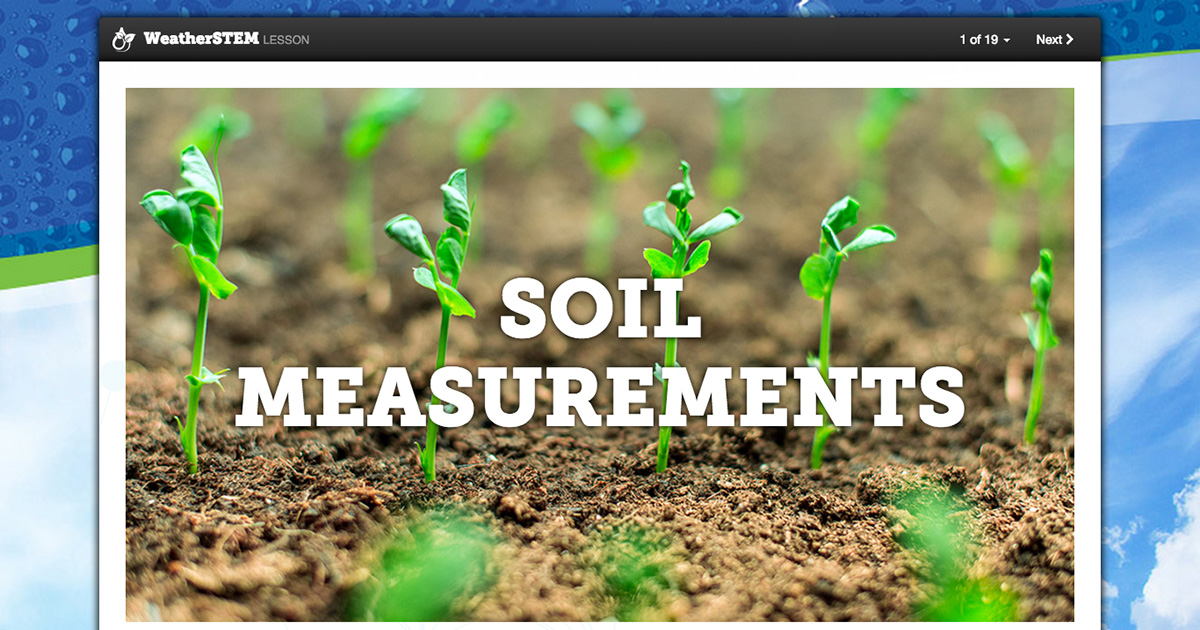Select the LESSON label in the top bar
The height and width of the screenshot is (630, 1200).
tap(287, 40)
